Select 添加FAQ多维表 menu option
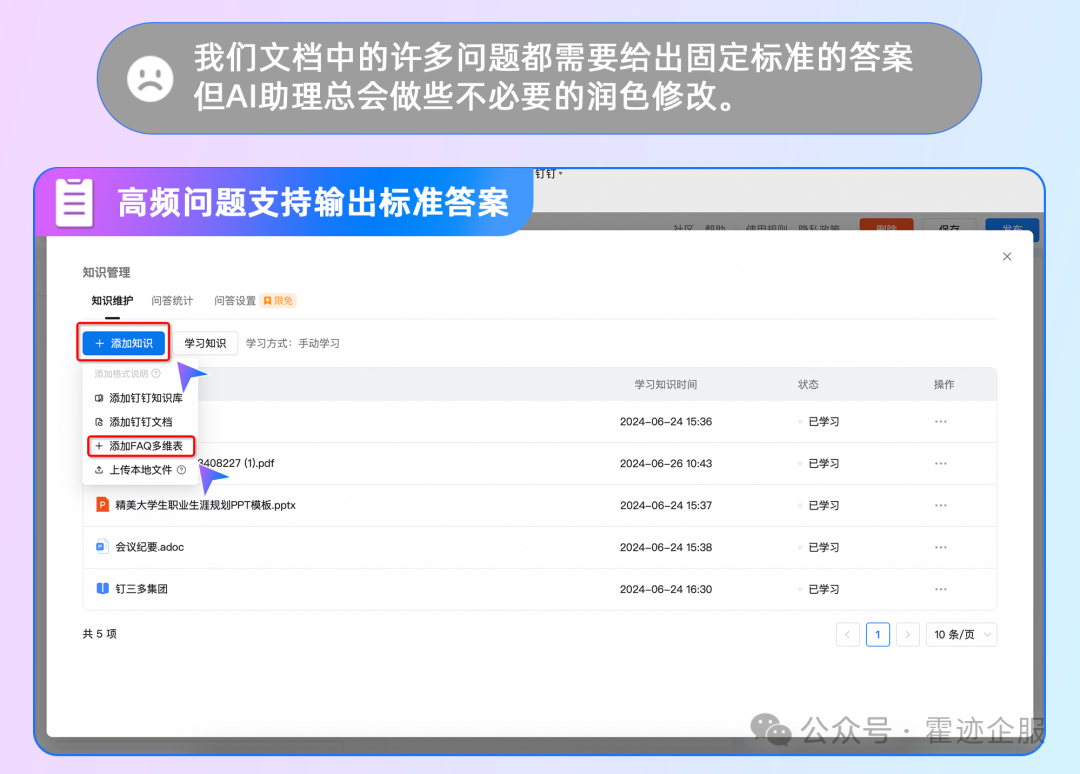The height and width of the screenshot is (774, 1080). coord(145,446)
